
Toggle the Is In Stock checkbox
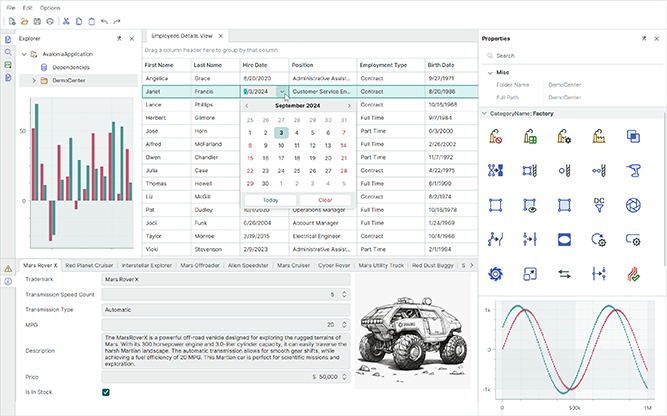click(106, 392)
